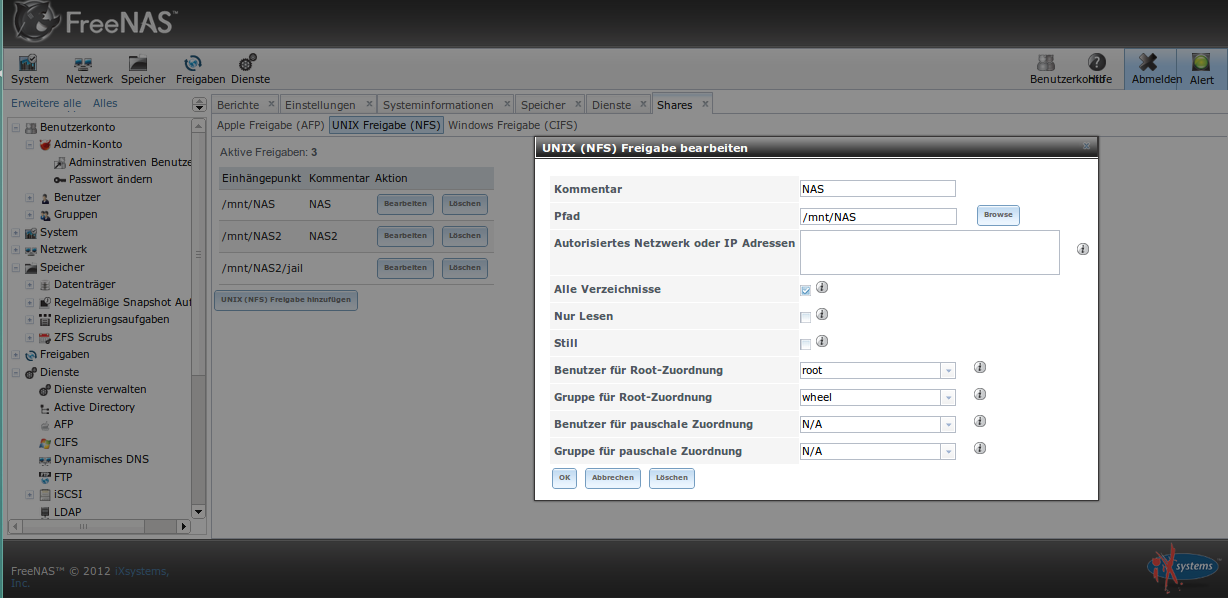The height and width of the screenshot is (598, 1228).
Task: Click into the Pfad text field
Action: [878, 216]
